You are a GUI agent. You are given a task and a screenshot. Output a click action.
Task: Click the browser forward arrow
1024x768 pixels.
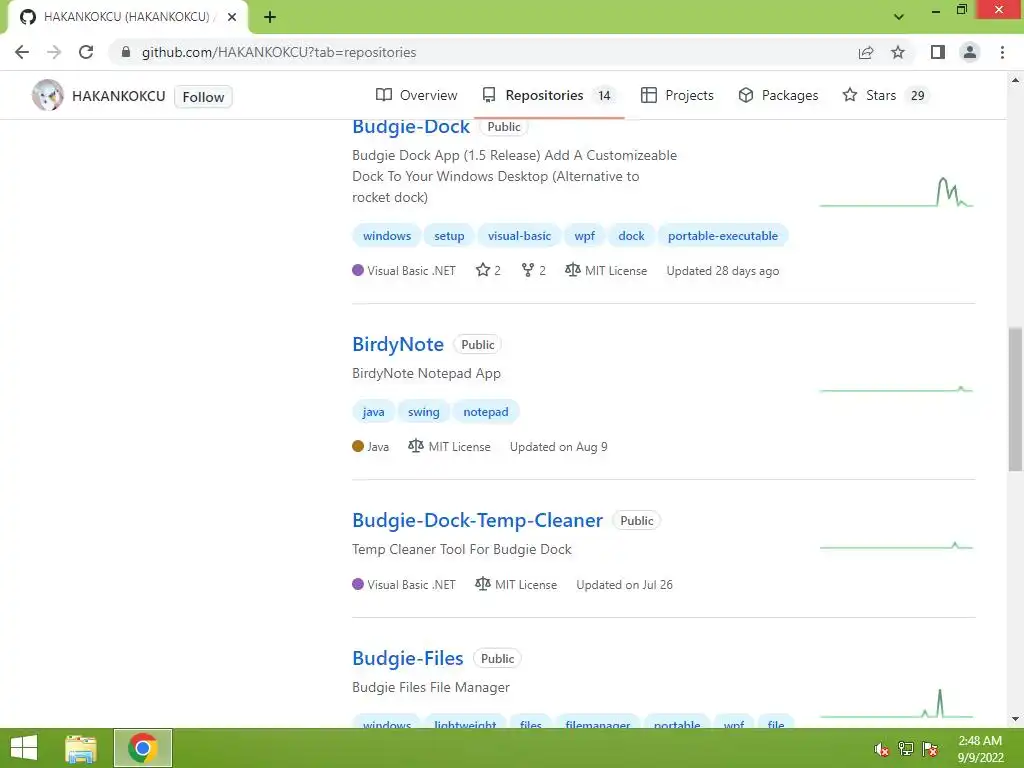pyautogui.click(x=54, y=52)
